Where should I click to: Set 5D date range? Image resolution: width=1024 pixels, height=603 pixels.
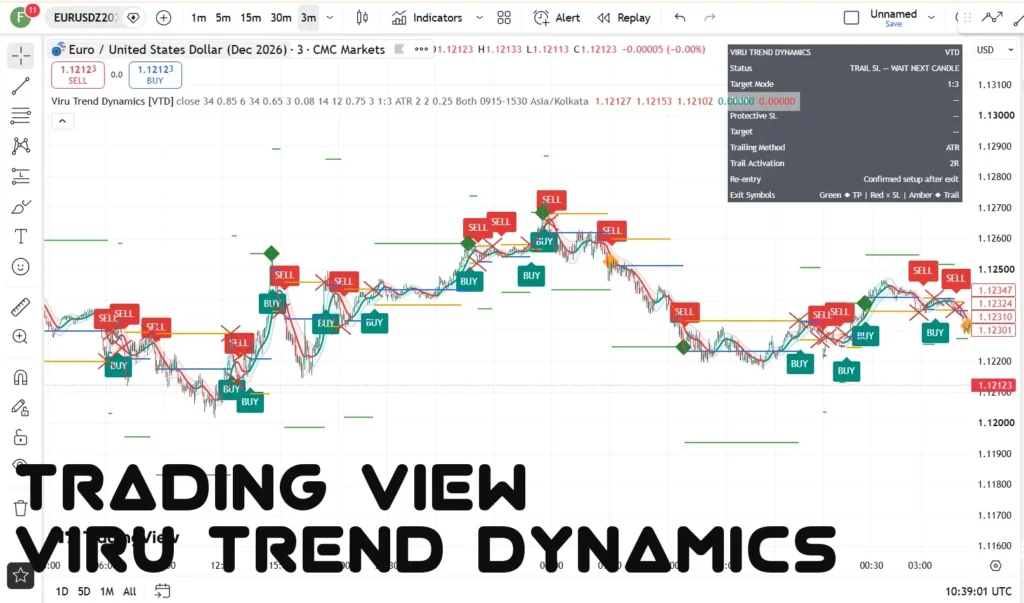pyautogui.click(x=84, y=591)
